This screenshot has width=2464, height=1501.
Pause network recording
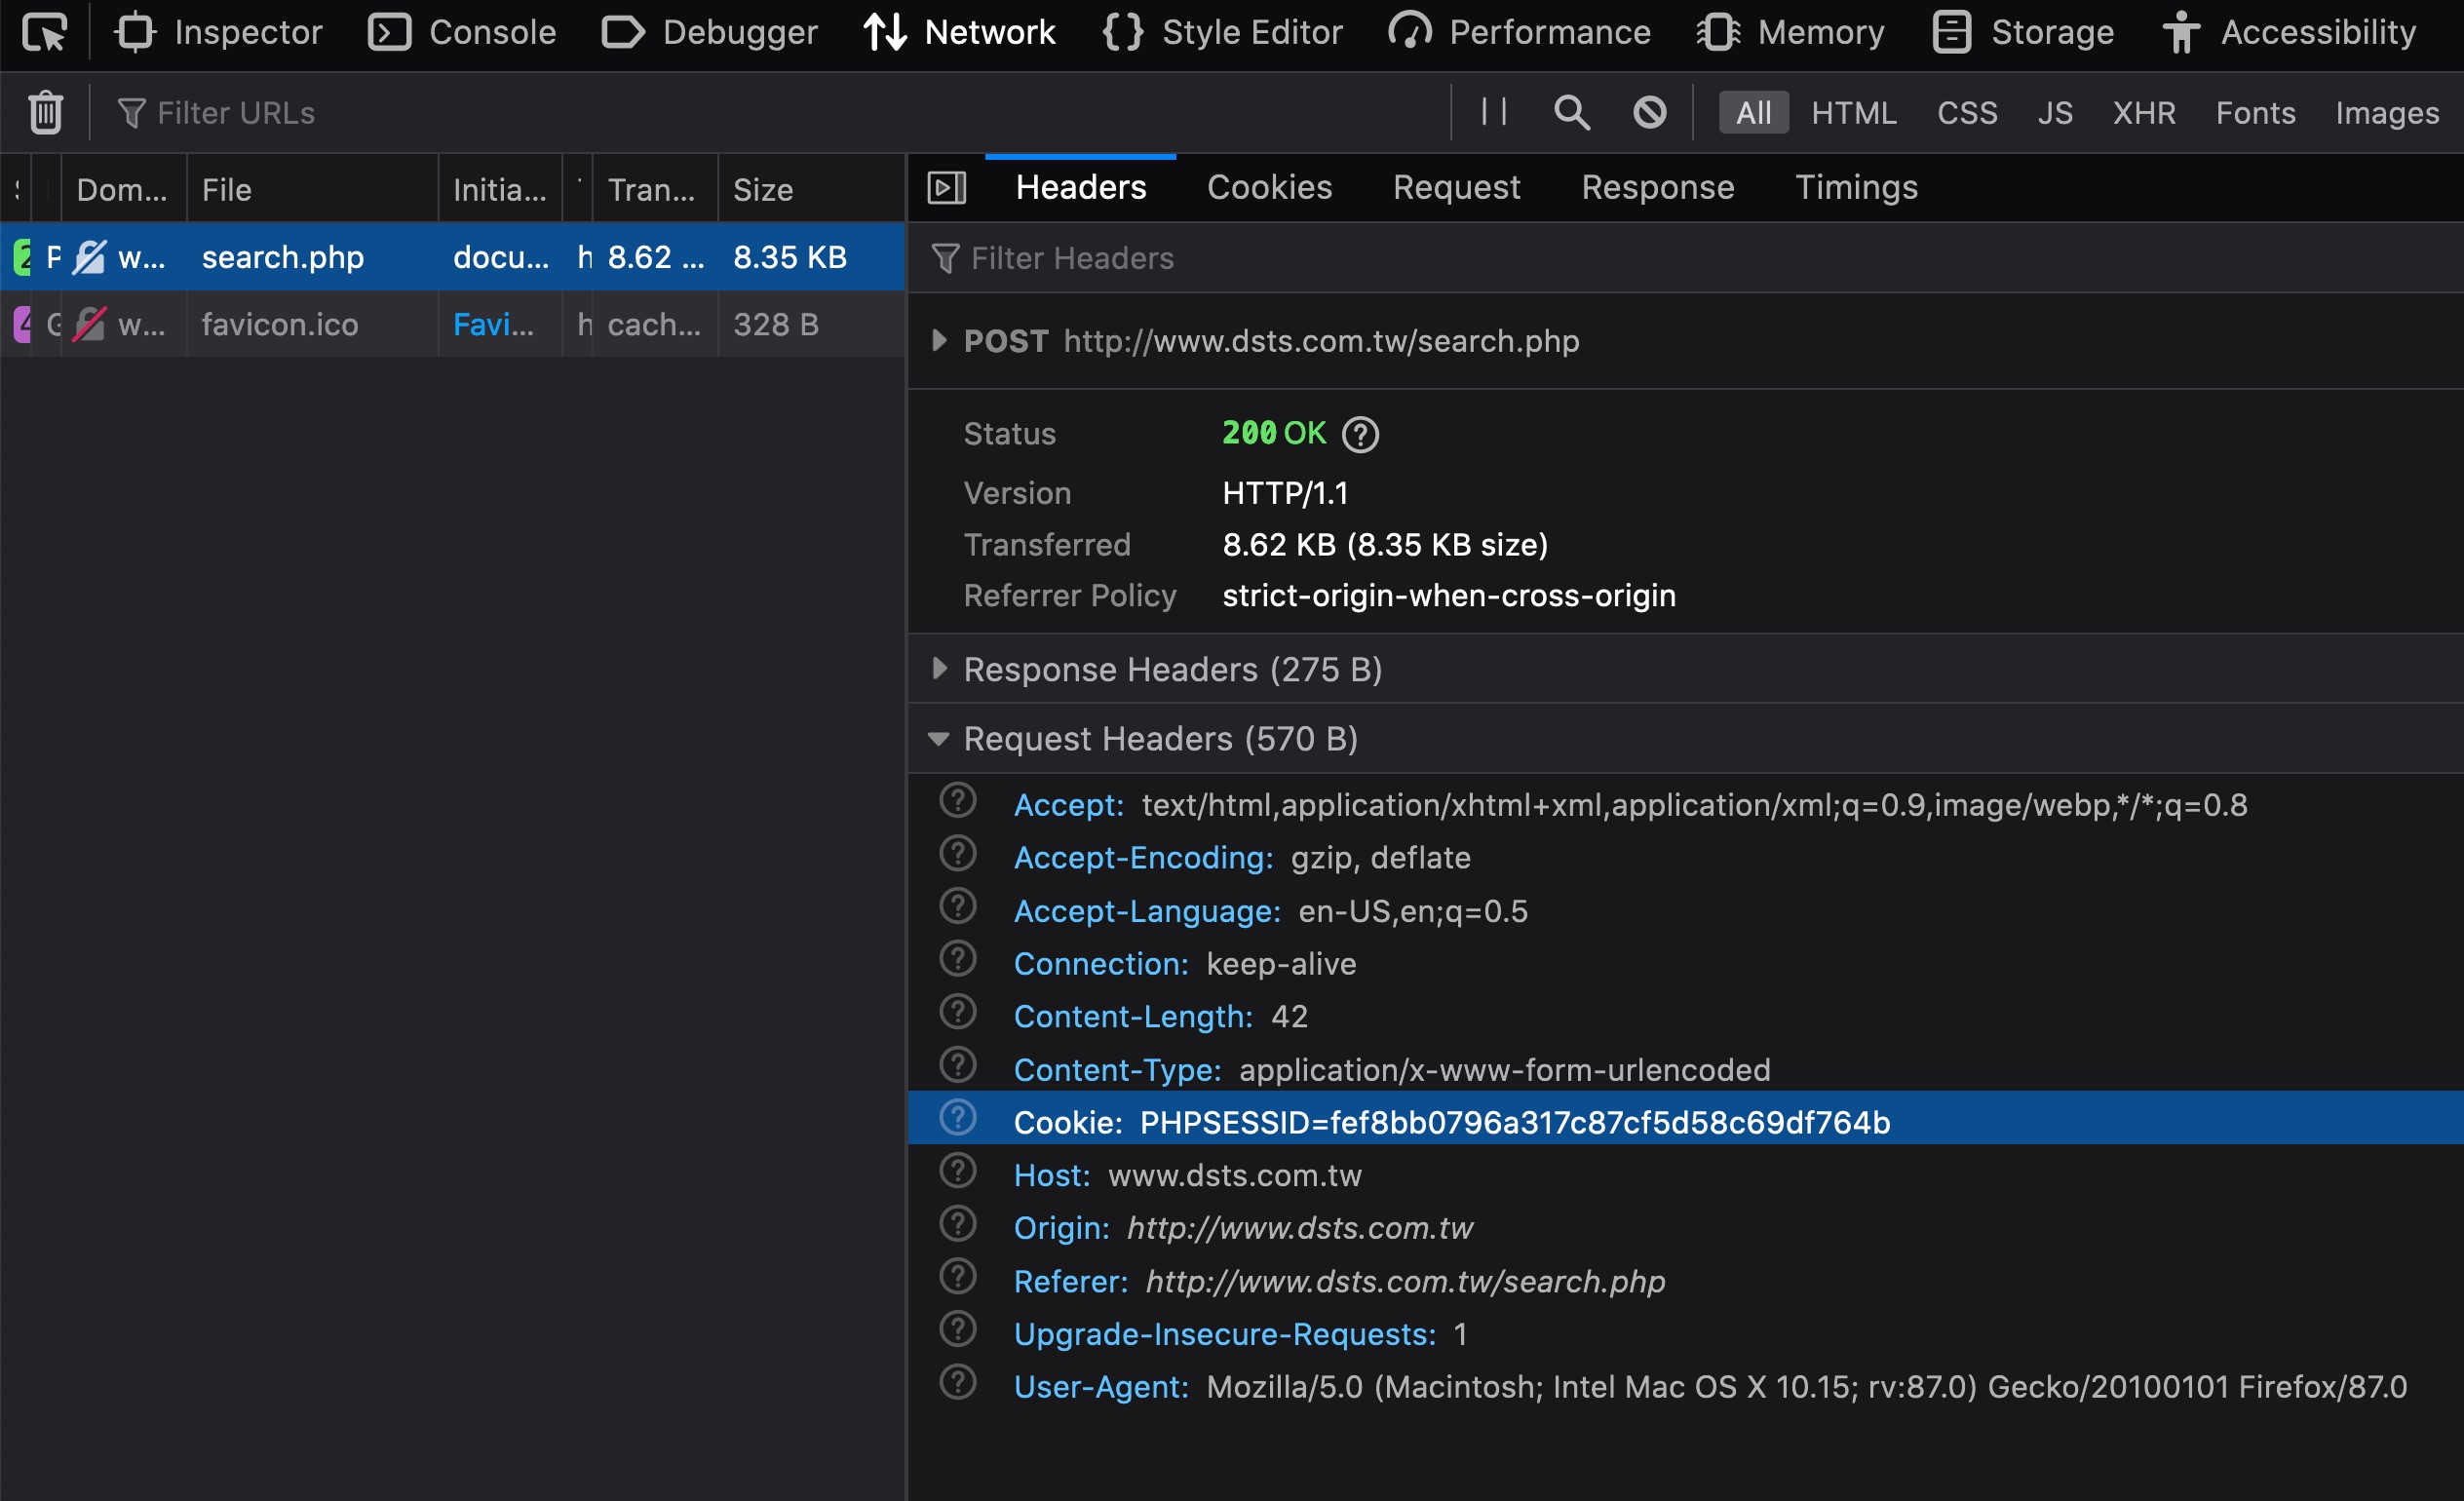(x=1494, y=112)
